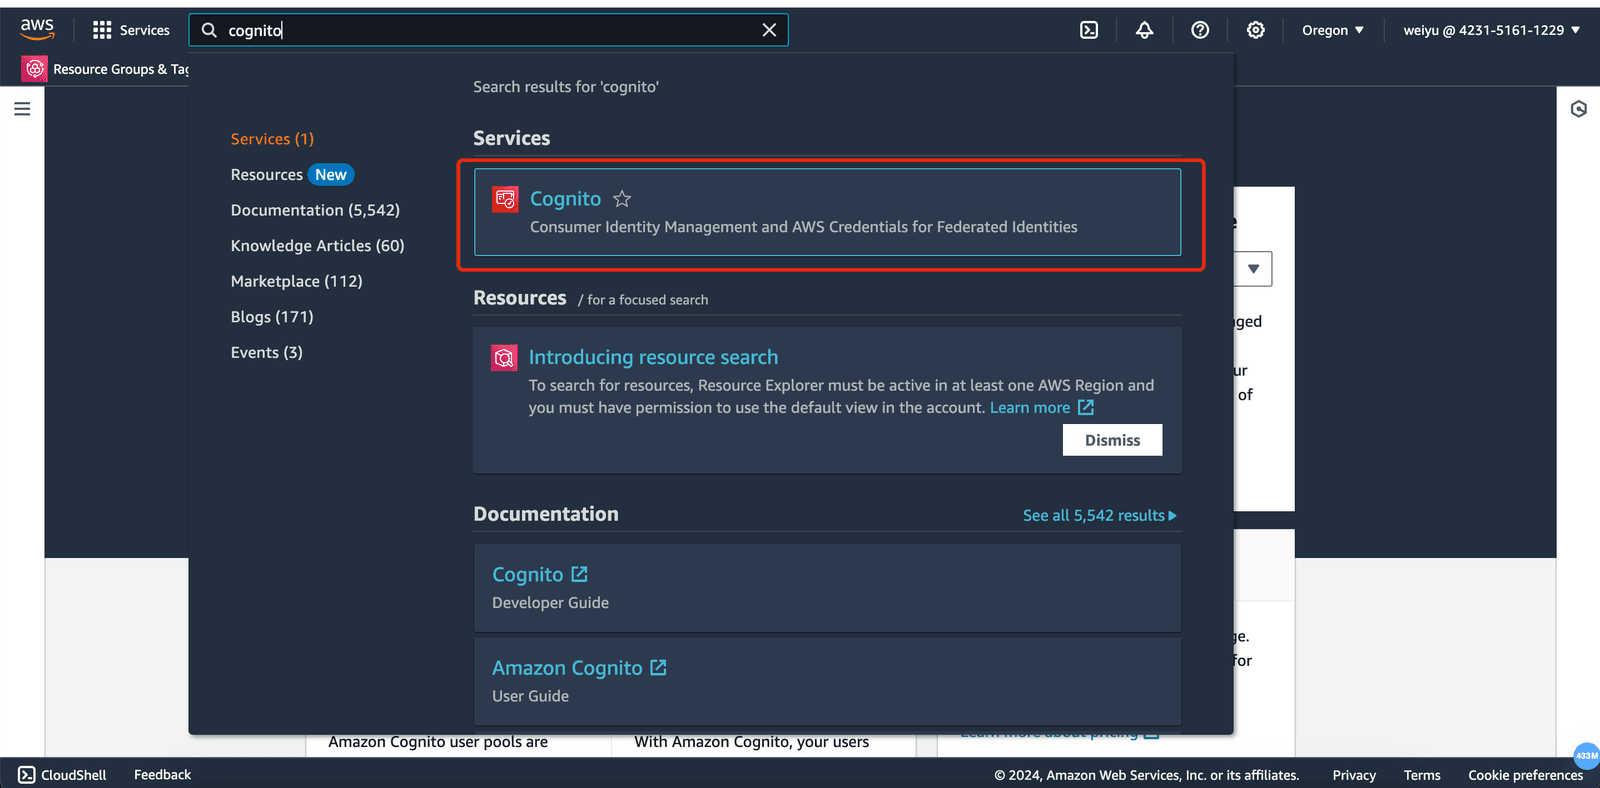Click the Cognito service icon

point(505,199)
